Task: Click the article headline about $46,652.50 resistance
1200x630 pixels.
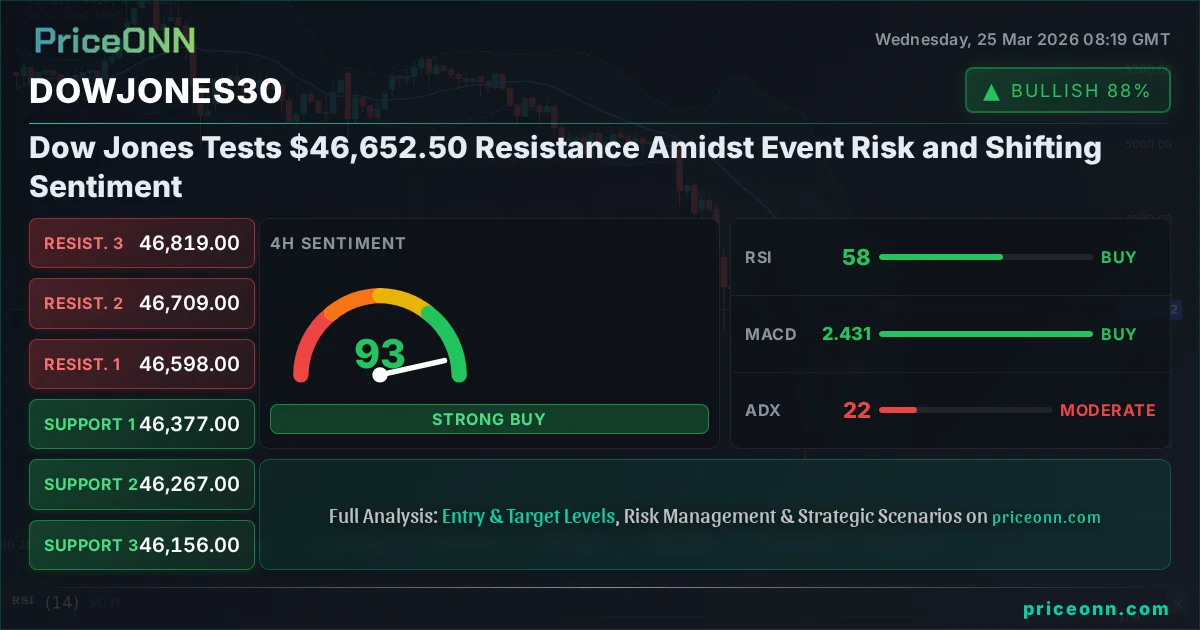Action: coord(565,166)
